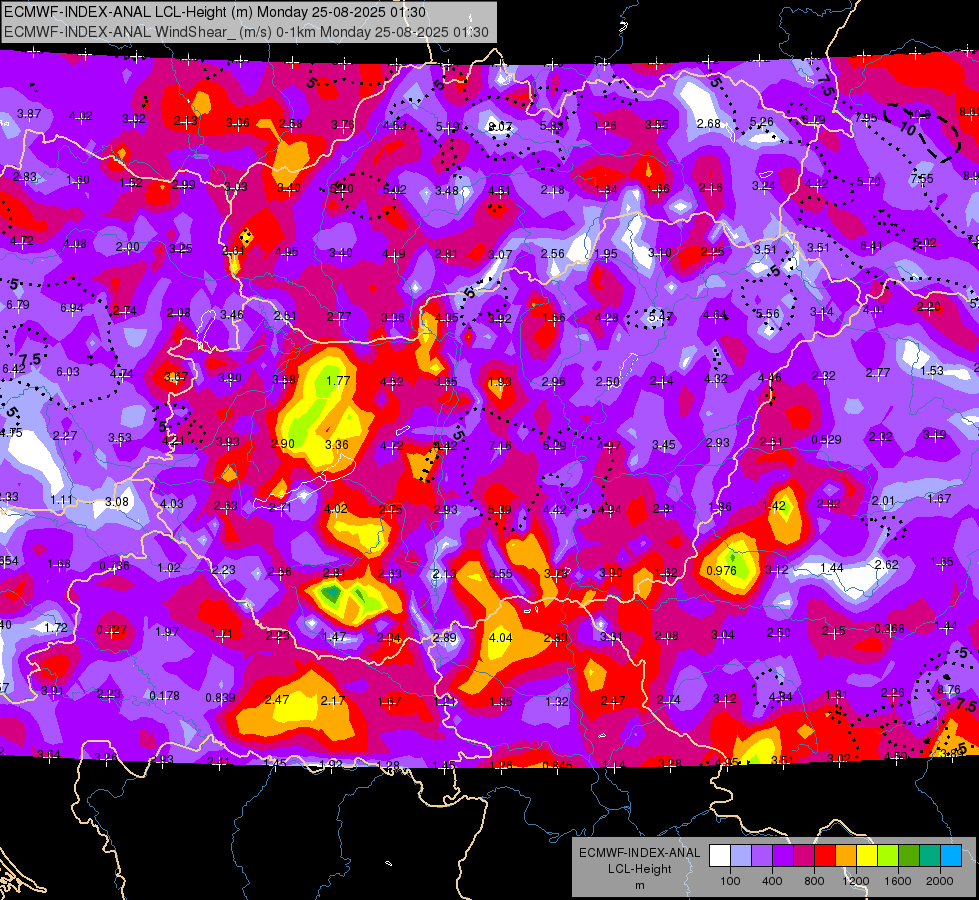Click the orange legend swatch
The image size is (979, 900).
(846, 856)
